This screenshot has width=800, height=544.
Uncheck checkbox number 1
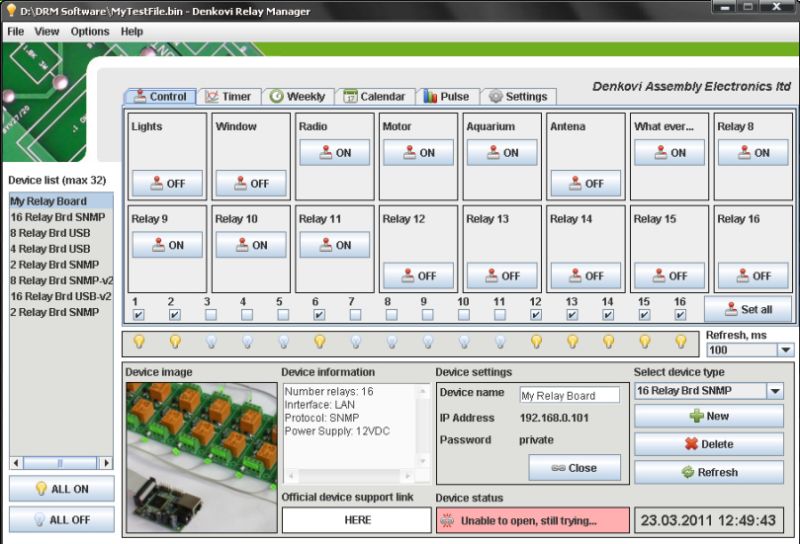pyautogui.click(x=138, y=315)
